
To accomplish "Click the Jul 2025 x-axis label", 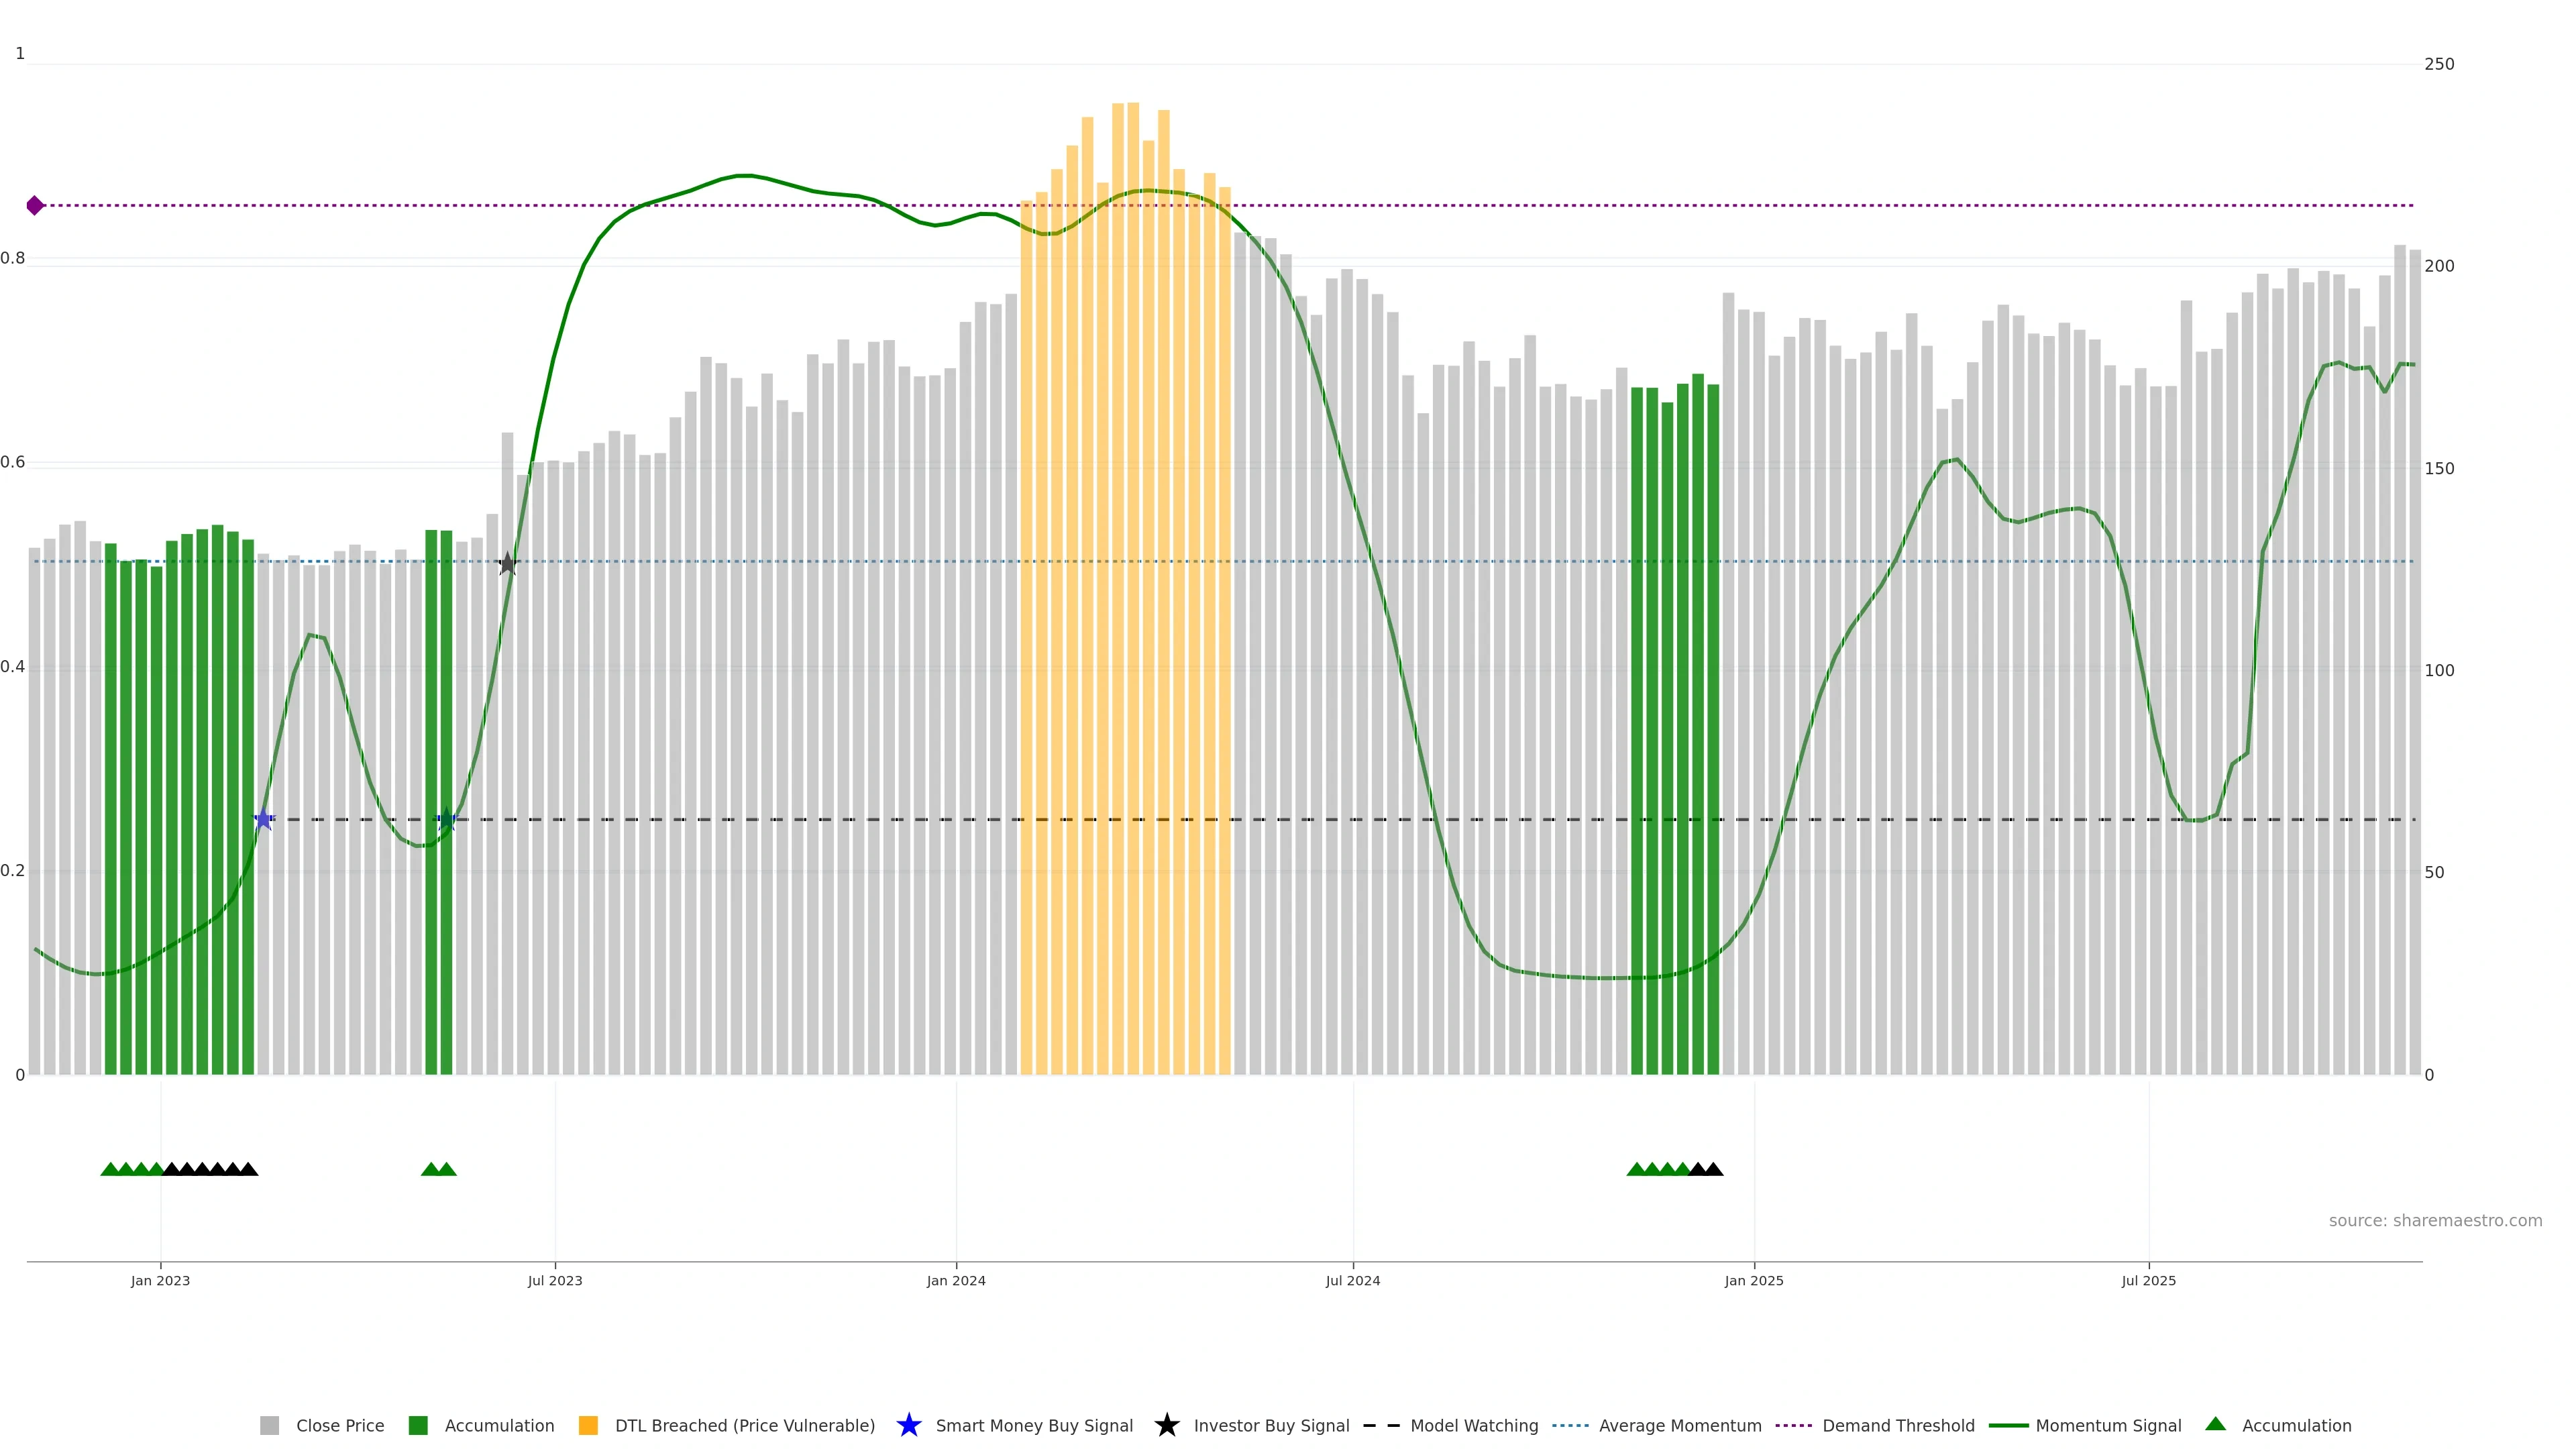I will tap(2148, 1281).
